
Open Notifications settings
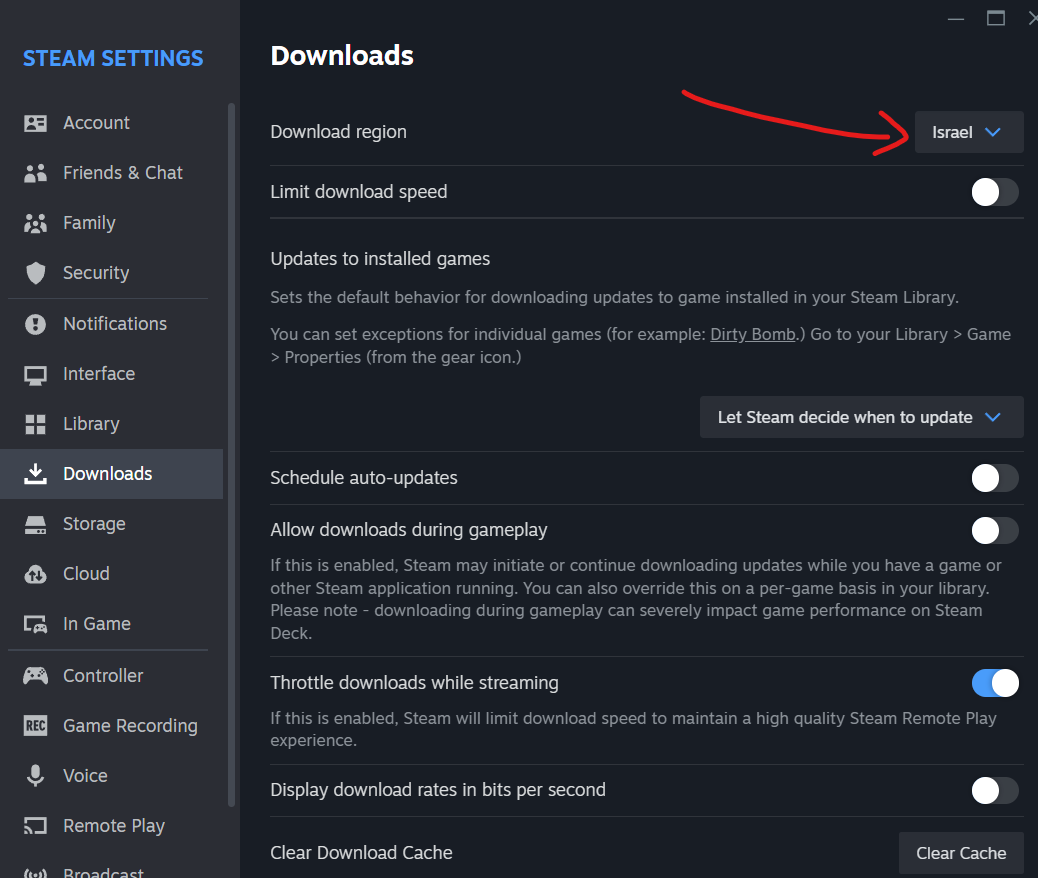tap(111, 324)
